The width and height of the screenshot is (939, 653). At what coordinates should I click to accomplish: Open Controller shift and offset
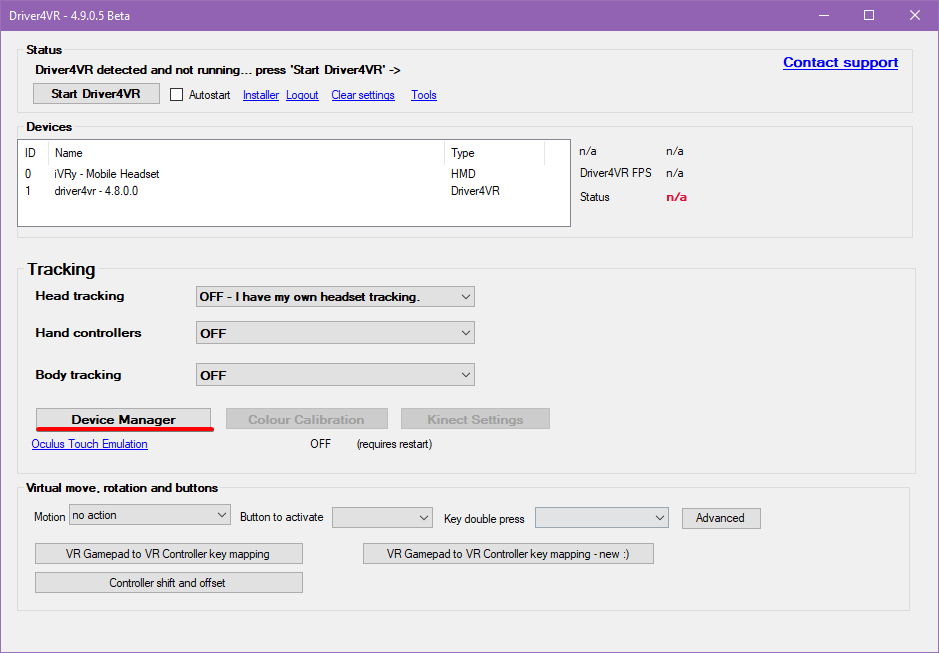click(168, 582)
